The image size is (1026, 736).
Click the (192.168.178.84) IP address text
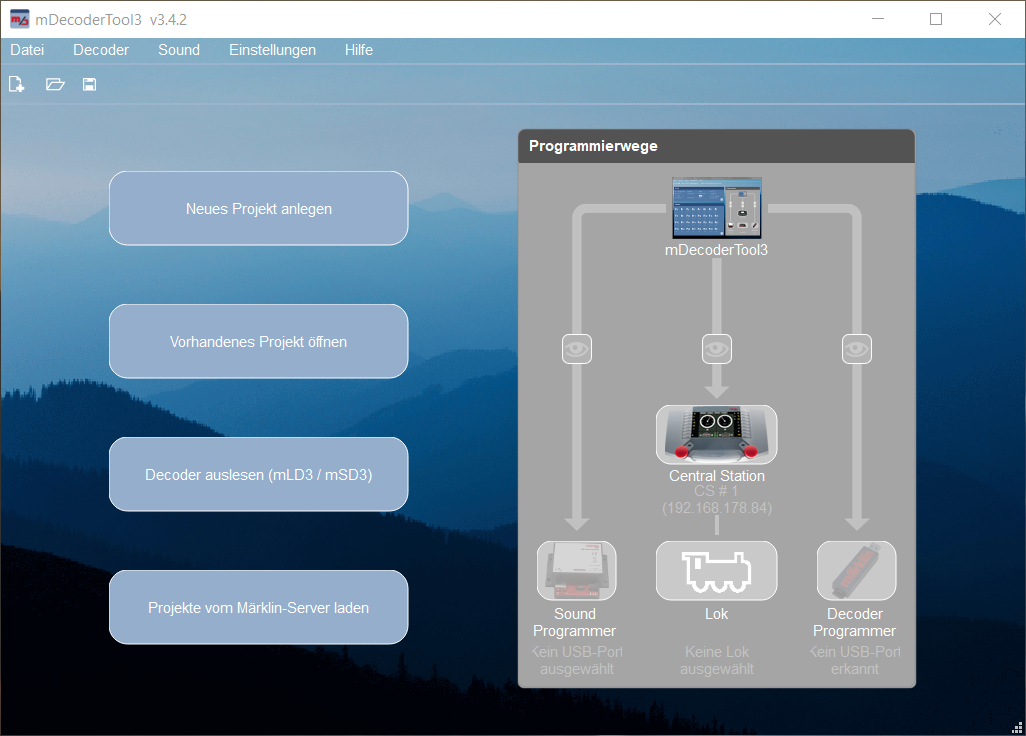pos(716,508)
